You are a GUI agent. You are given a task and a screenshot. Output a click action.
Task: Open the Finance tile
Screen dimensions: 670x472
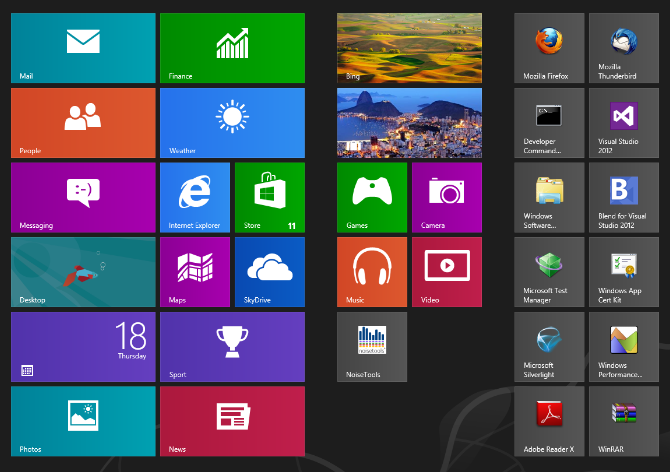232,48
